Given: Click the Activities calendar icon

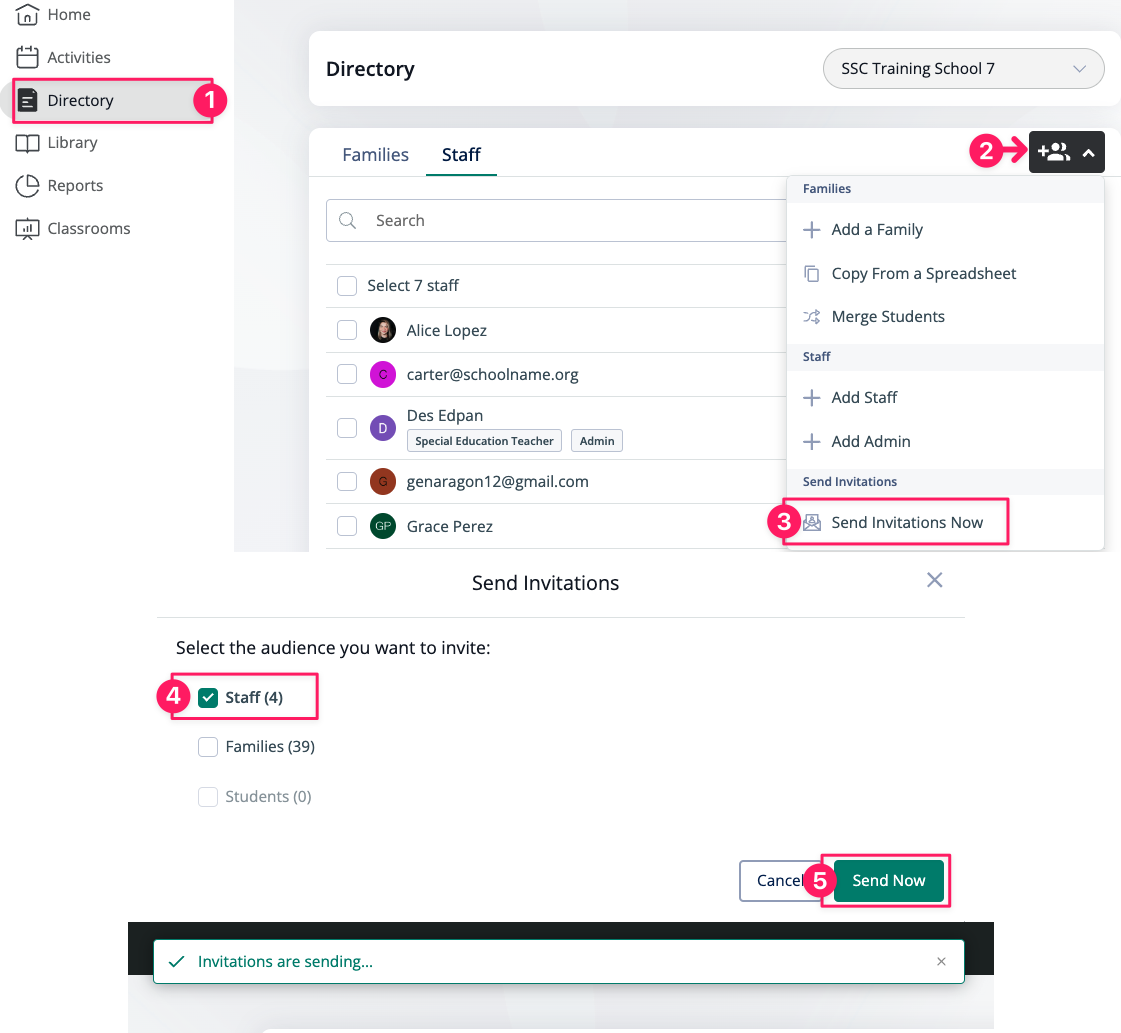Looking at the screenshot, I should point(28,58).
